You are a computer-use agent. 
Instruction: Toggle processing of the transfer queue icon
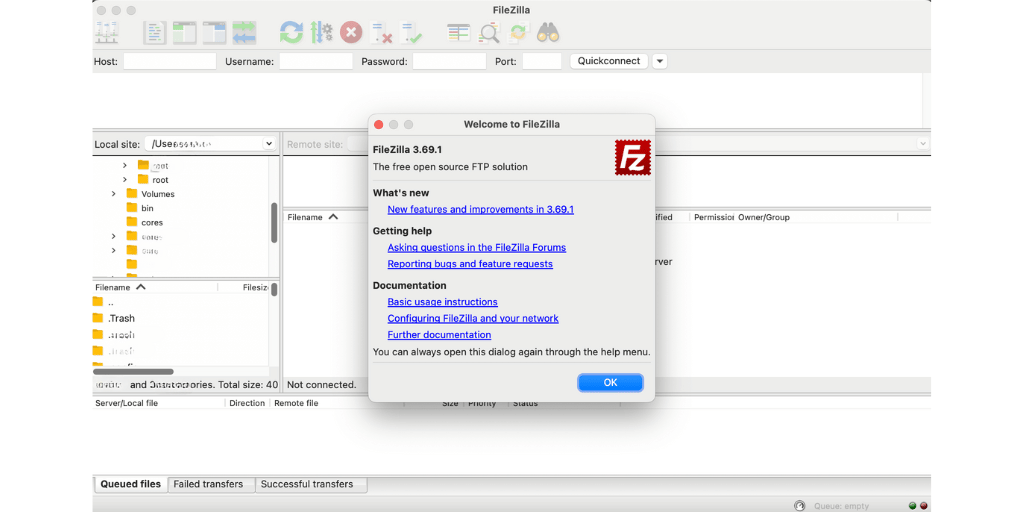(321, 33)
